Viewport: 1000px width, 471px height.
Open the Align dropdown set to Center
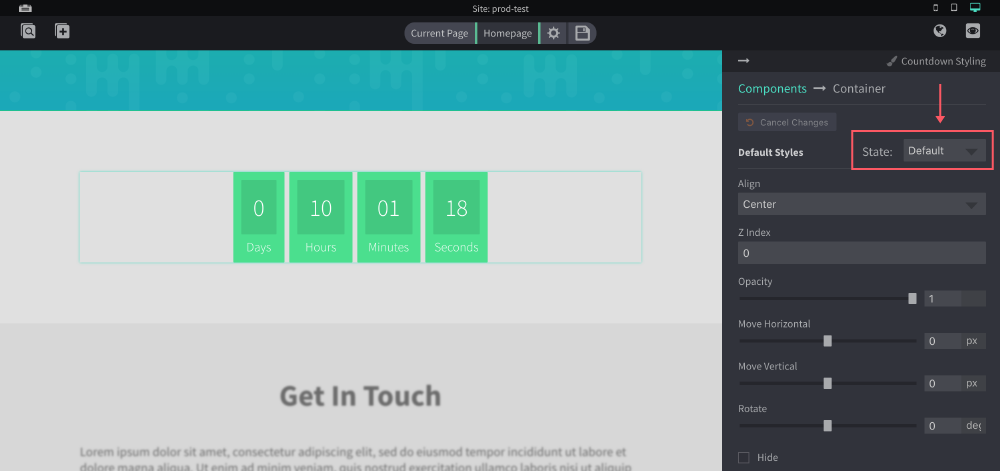click(x=862, y=204)
